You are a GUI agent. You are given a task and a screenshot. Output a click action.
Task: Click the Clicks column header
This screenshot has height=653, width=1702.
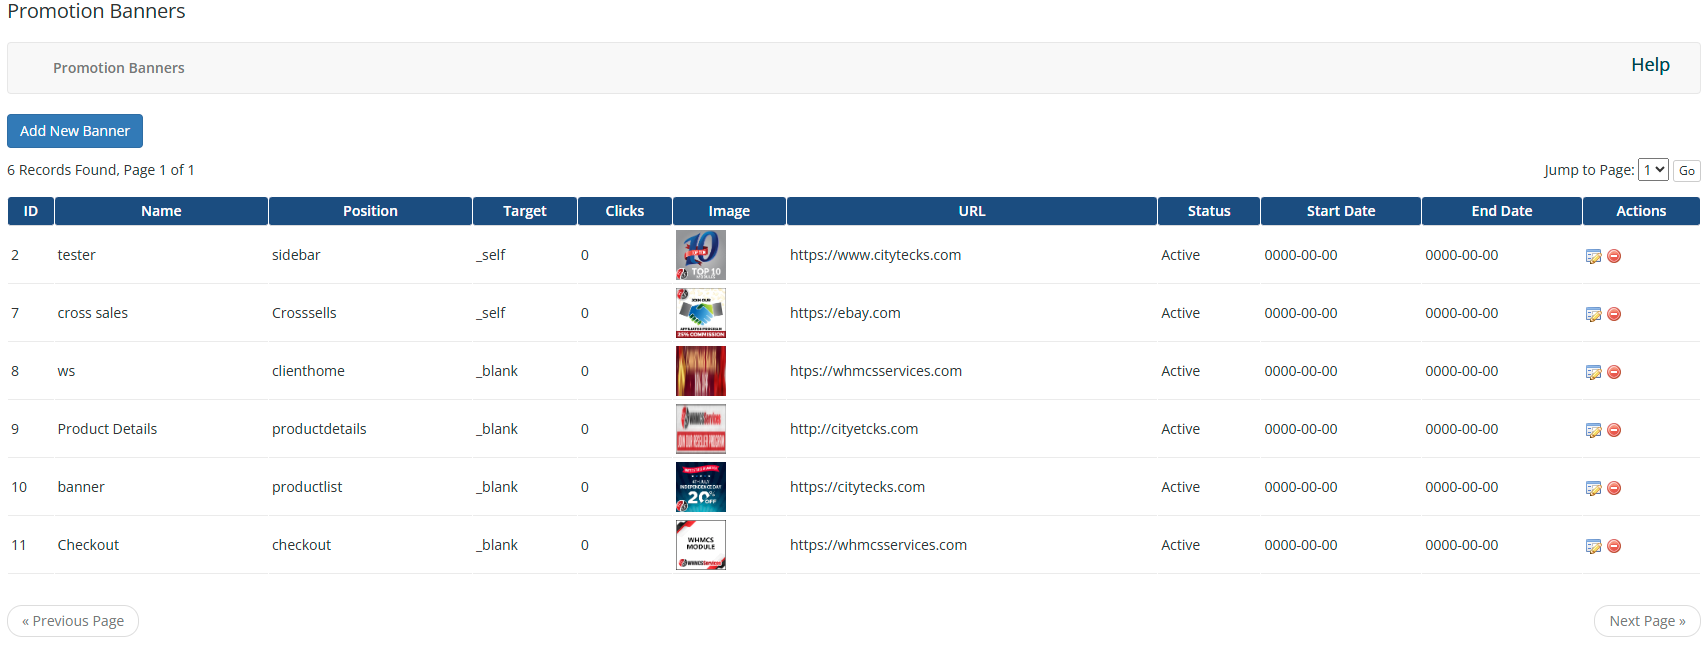click(x=624, y=211)
